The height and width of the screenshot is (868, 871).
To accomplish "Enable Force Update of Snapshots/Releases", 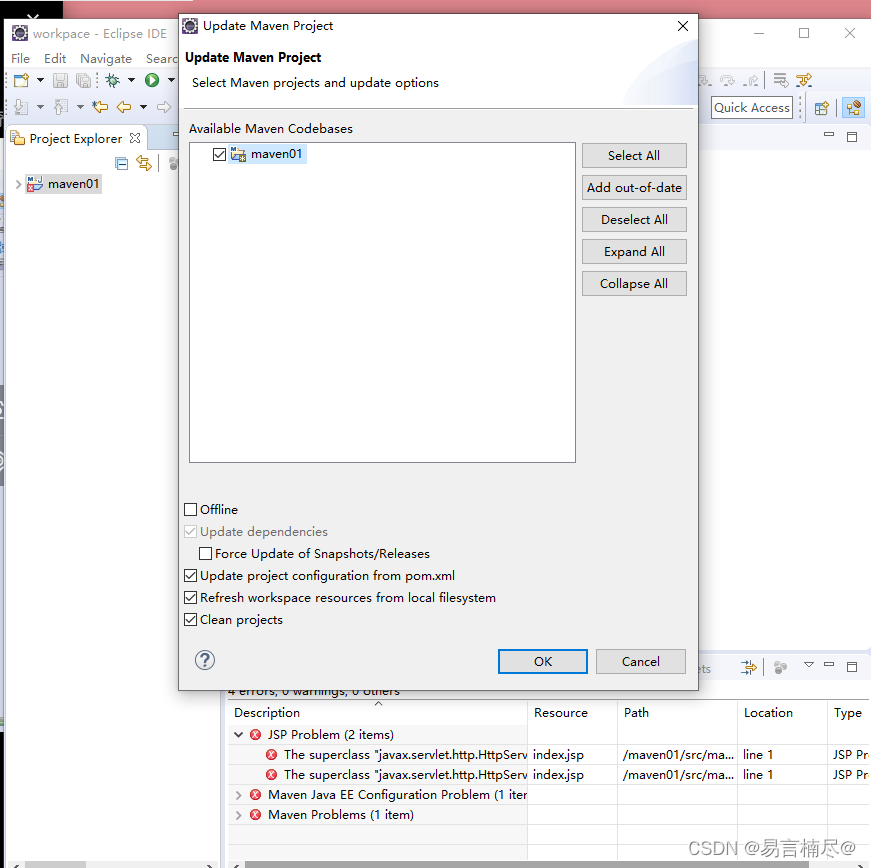I will point(206,553).
